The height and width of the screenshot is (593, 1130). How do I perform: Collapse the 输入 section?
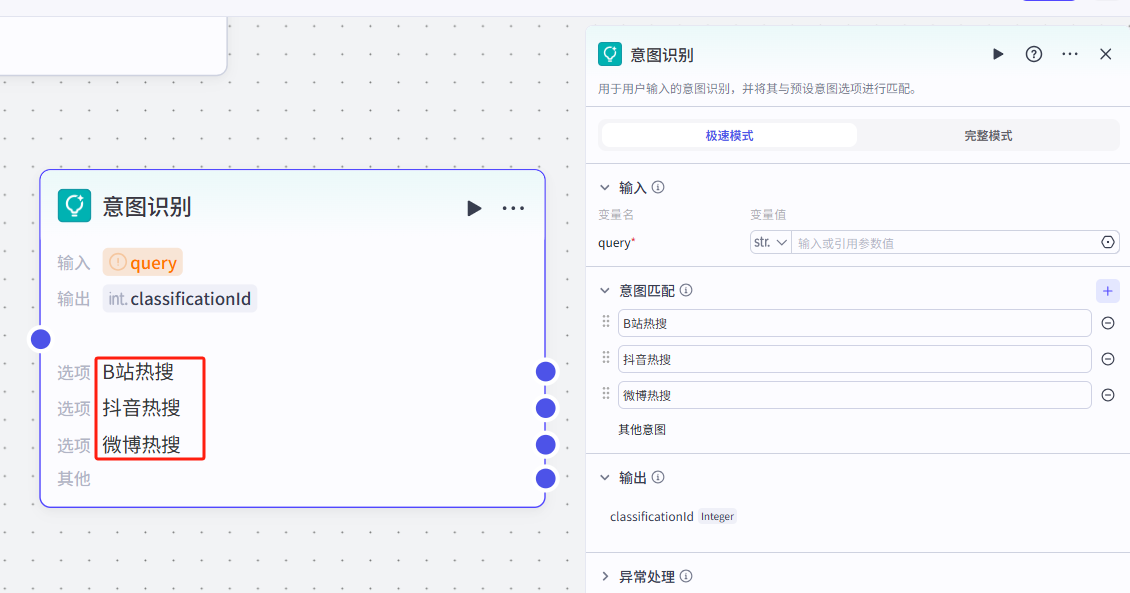pyautogui.click(x=604, y=187)
